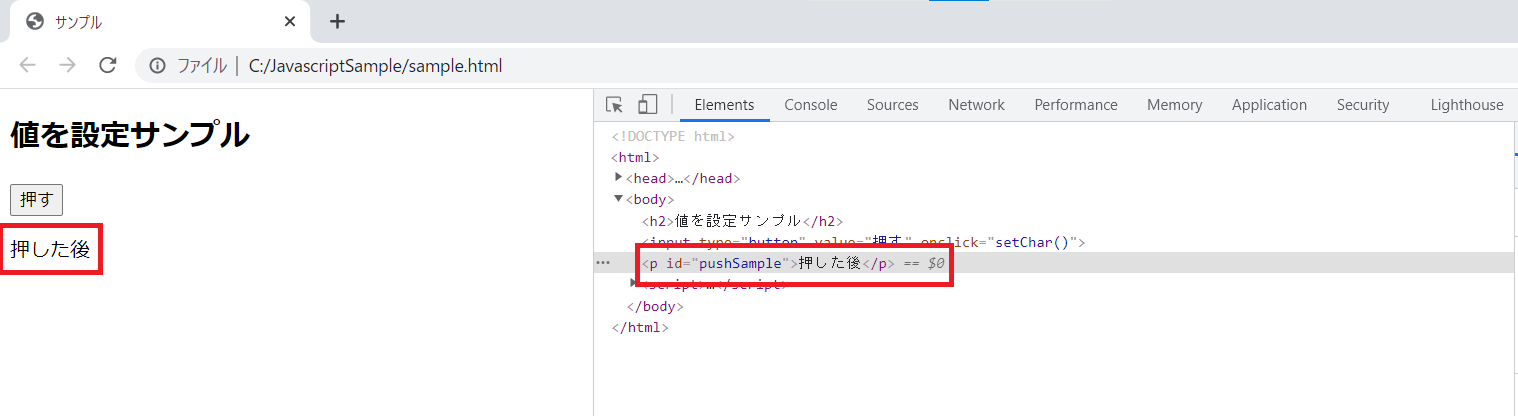
Task: Reload the page with the refresh icon
Action: pyautogui.click(x=108, y=66)
